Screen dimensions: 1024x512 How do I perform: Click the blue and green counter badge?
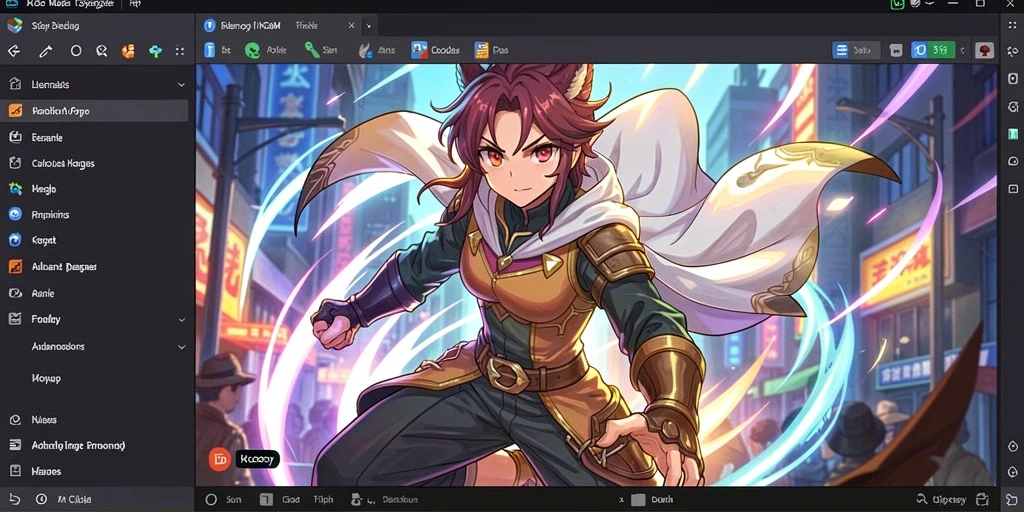(933, 50)
